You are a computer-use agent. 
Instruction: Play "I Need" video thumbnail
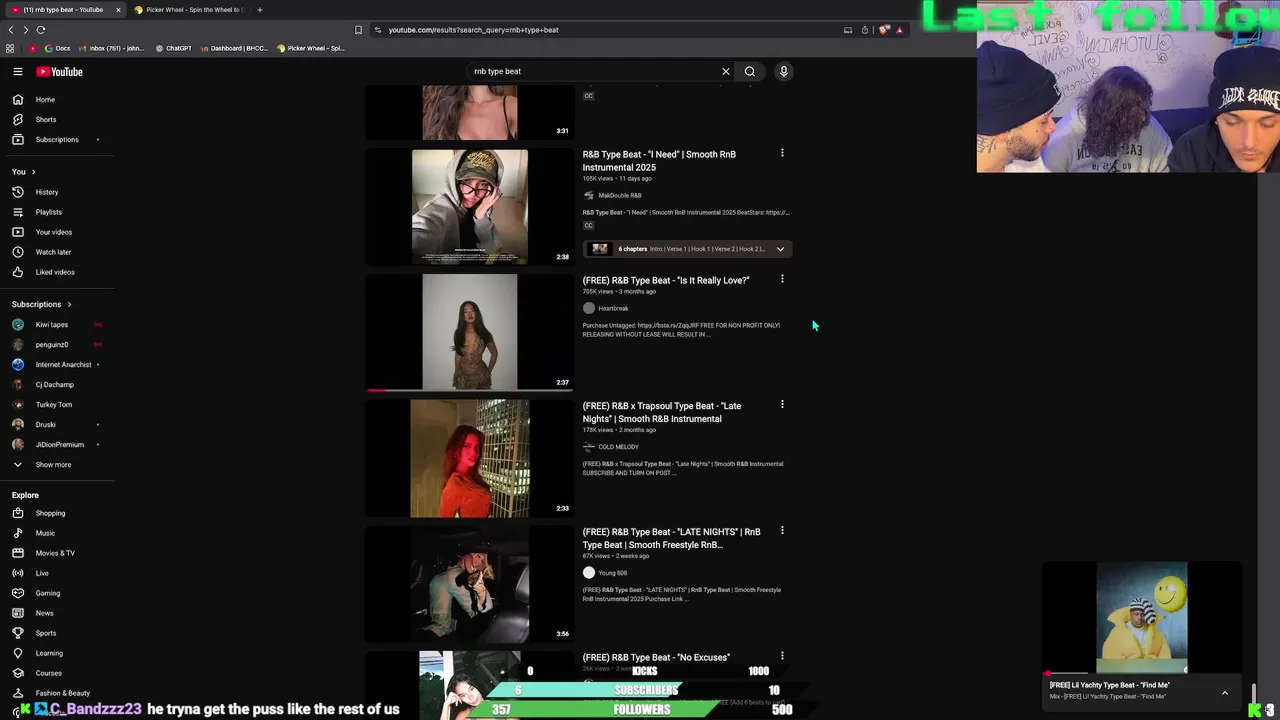coord(470,207)
